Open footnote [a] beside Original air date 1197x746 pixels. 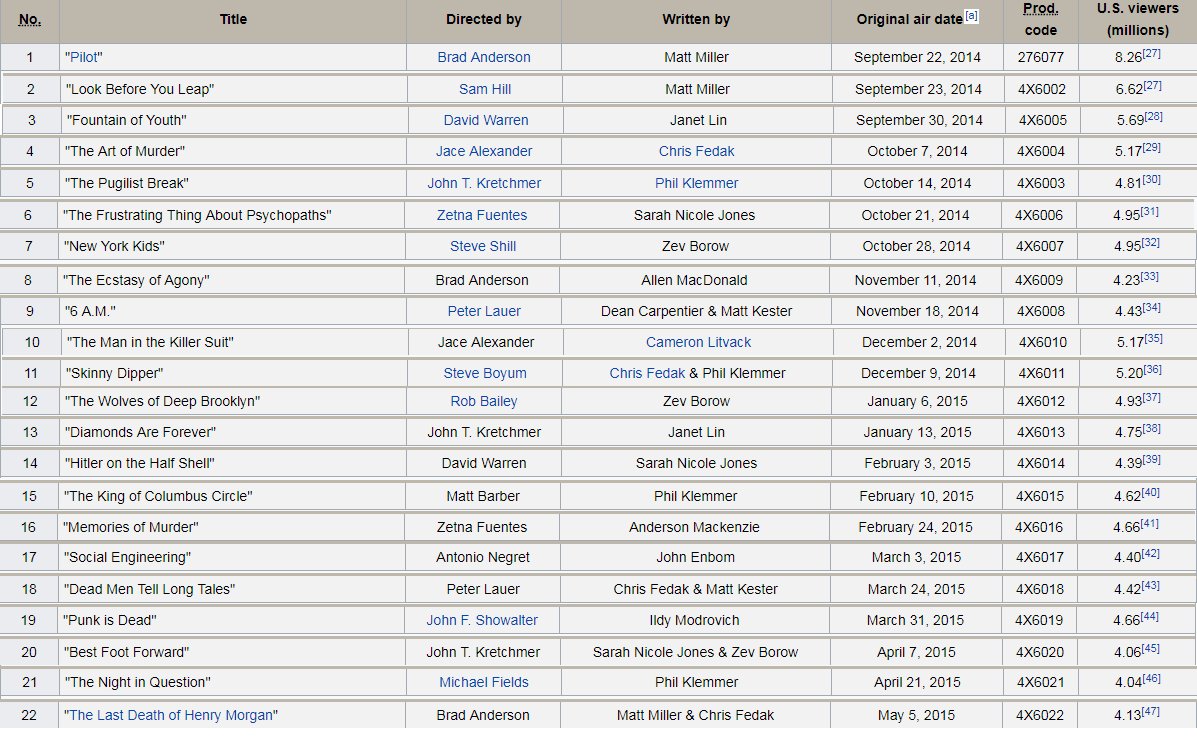point(971,16)
